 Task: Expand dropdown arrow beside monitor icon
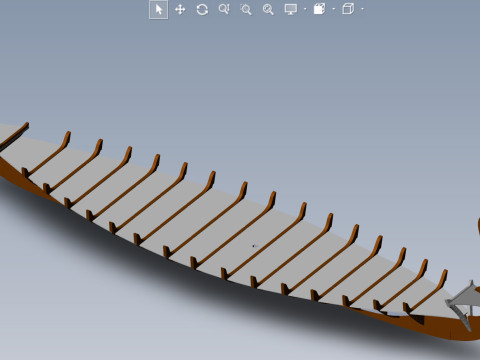pos(305,9)
